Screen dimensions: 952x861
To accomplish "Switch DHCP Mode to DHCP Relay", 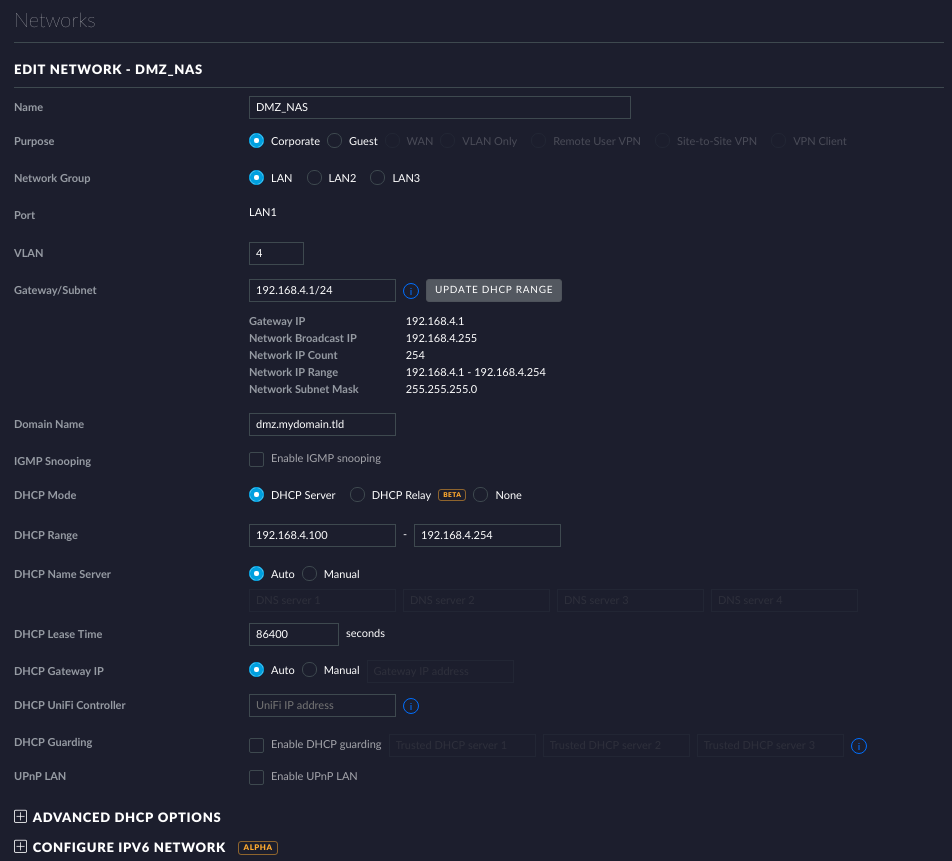I will (357, 495).
